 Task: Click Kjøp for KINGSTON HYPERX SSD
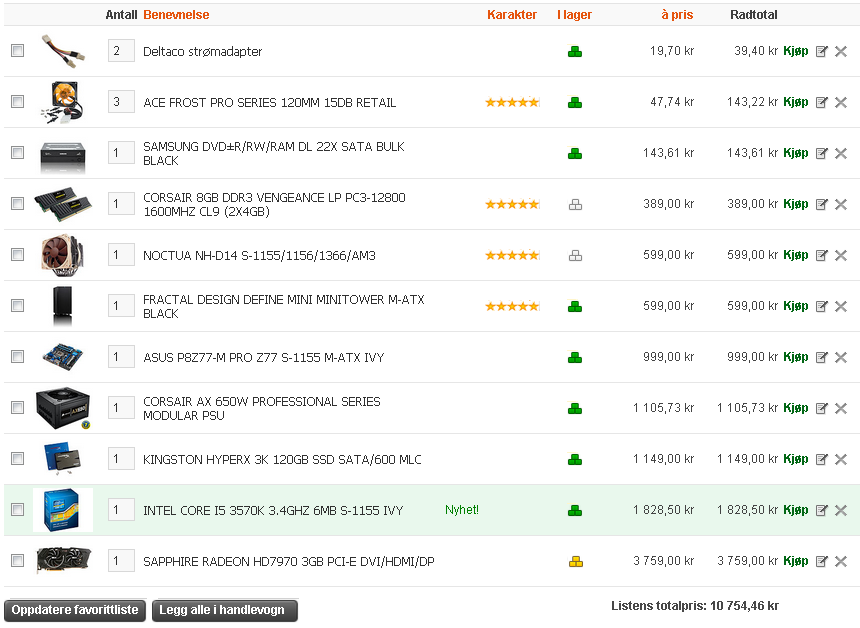point(796,459)
